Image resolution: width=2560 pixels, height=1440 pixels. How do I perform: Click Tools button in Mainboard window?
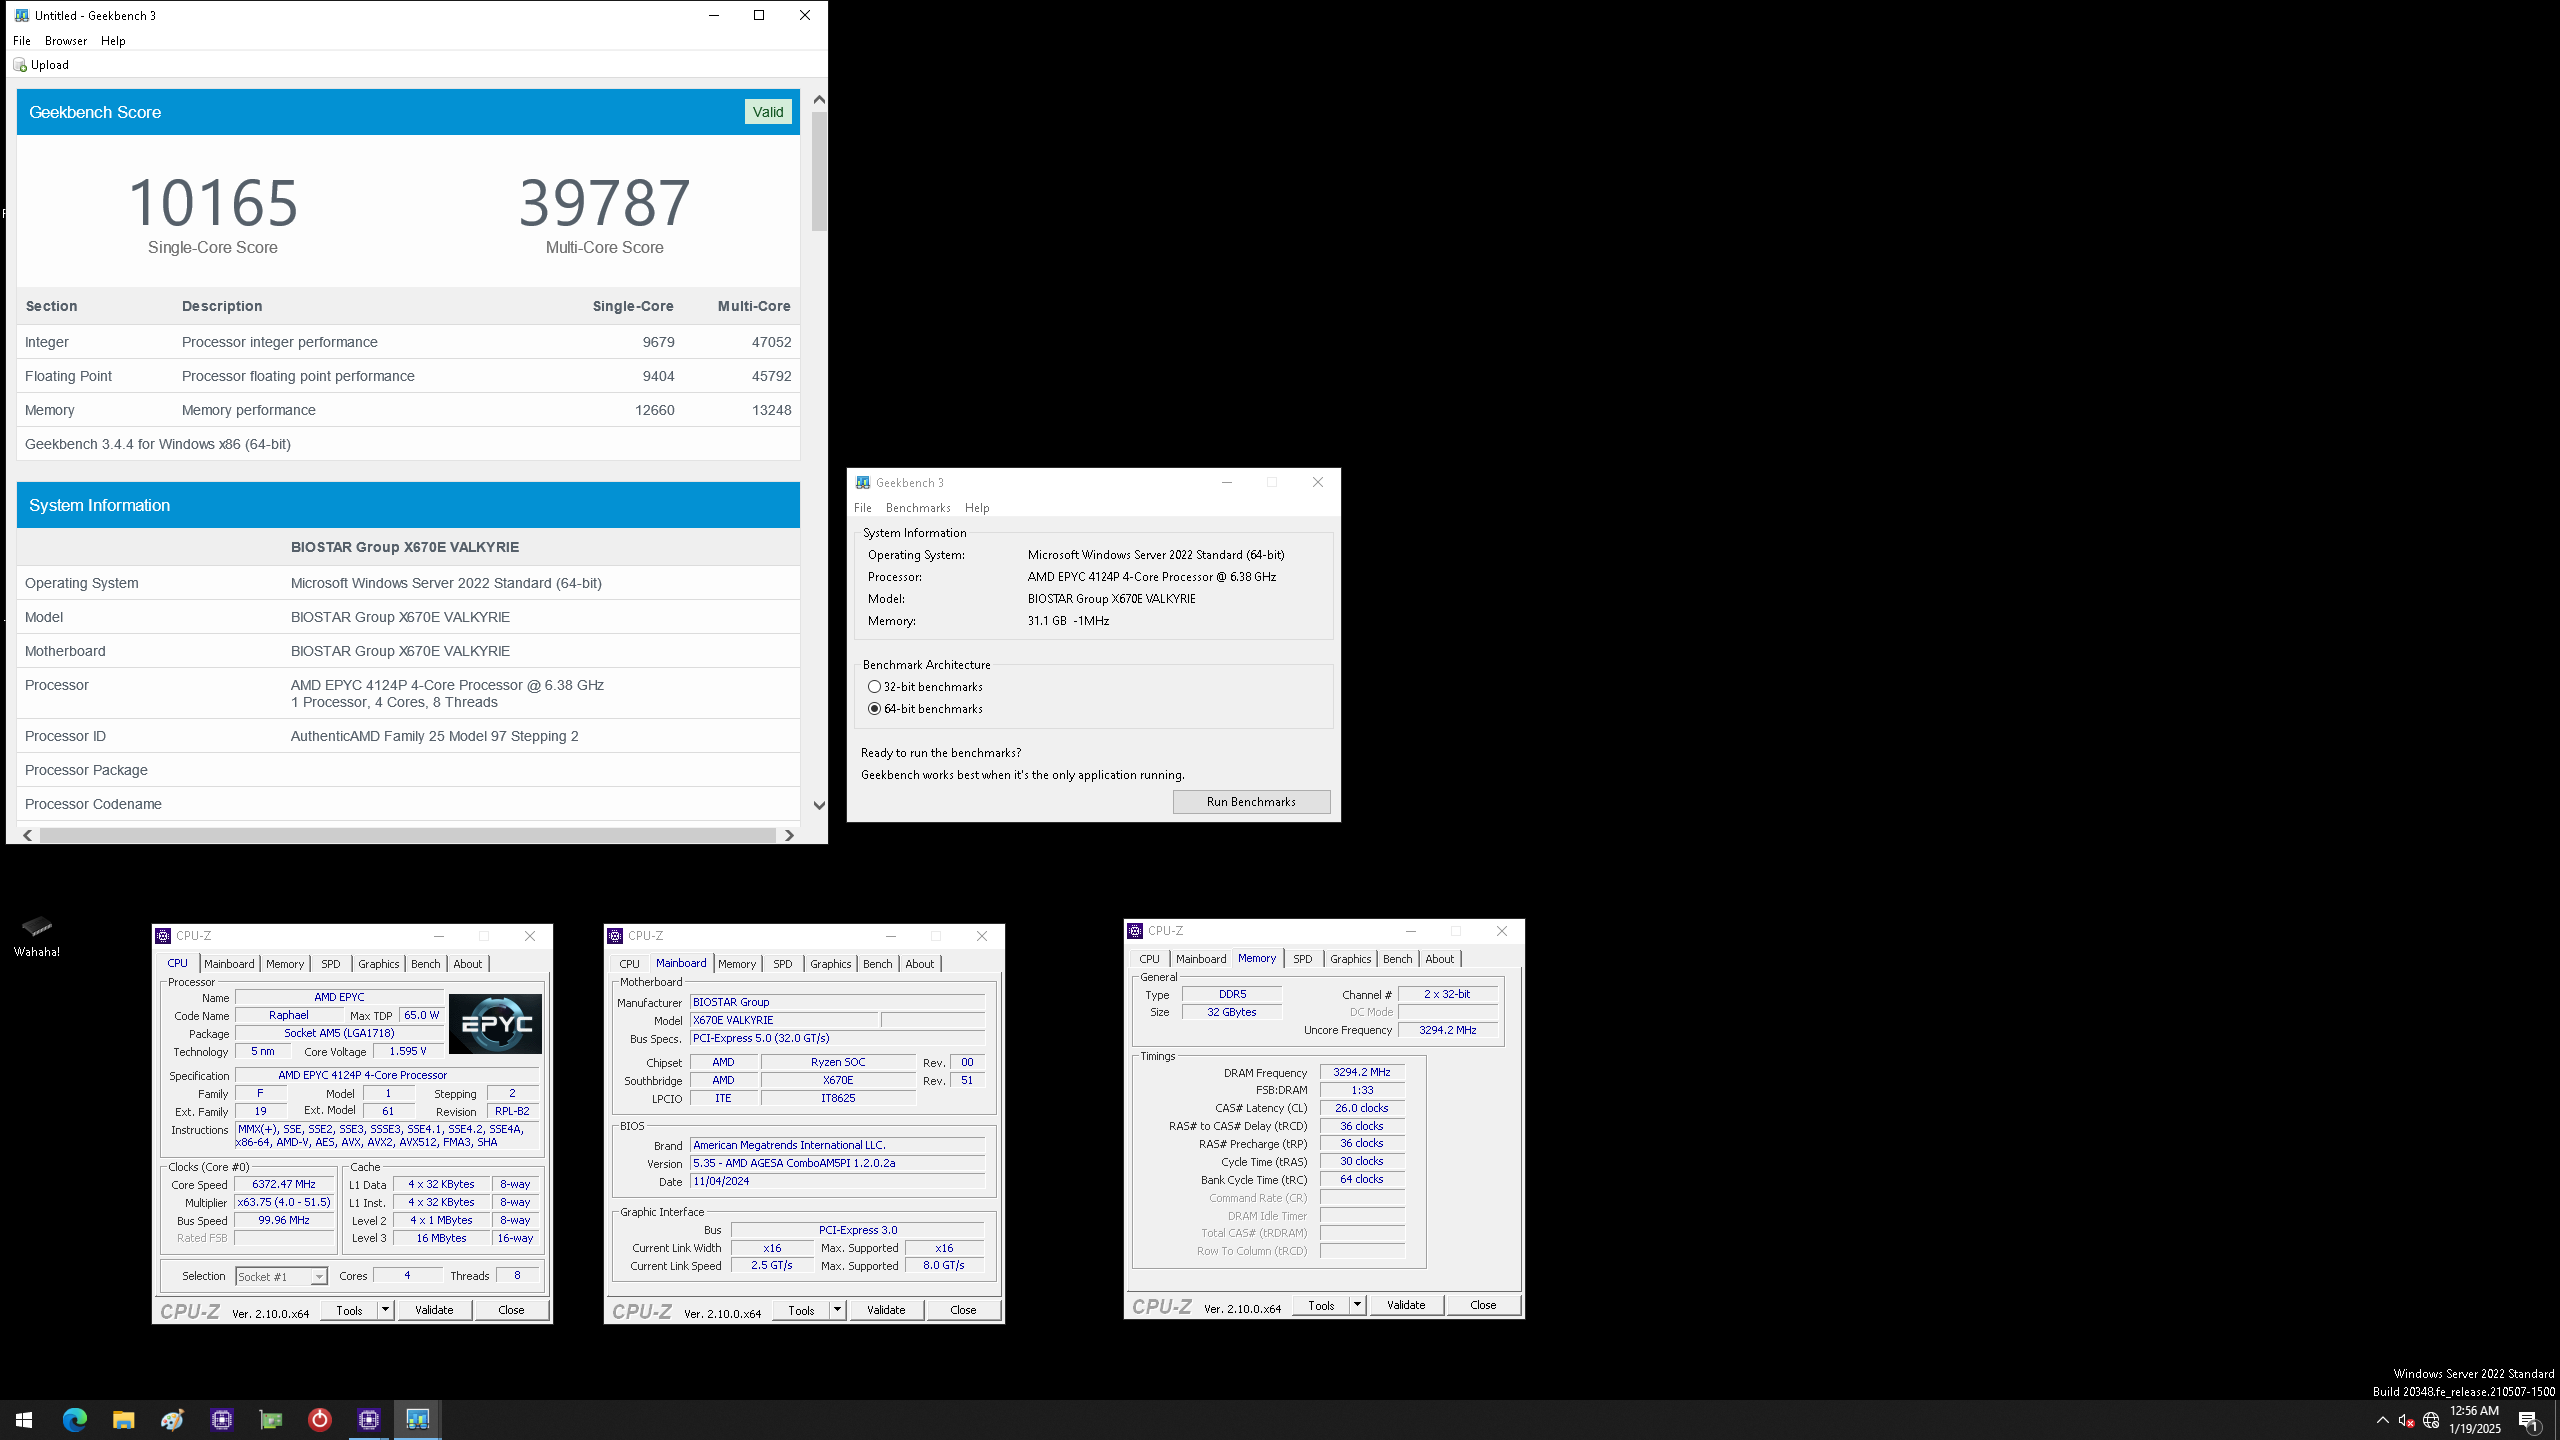pos(801,1310)
